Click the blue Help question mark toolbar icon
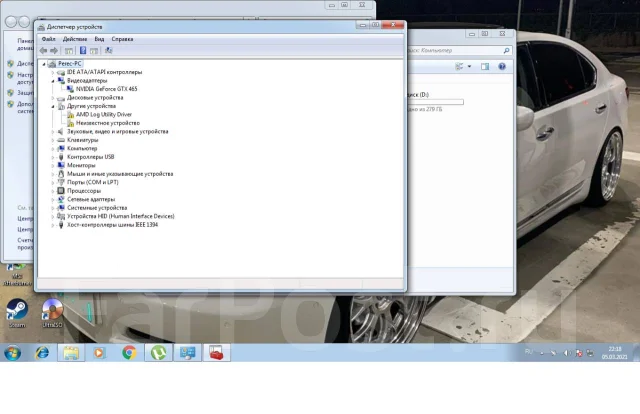The height and width of the screenshot is (414, 640). 83,51
